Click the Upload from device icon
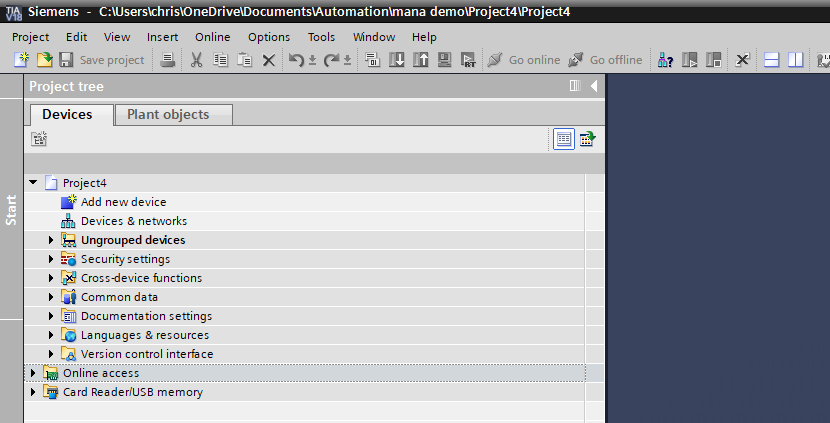The height and width of the screenshot is (423, 830). tap(420, 60)
